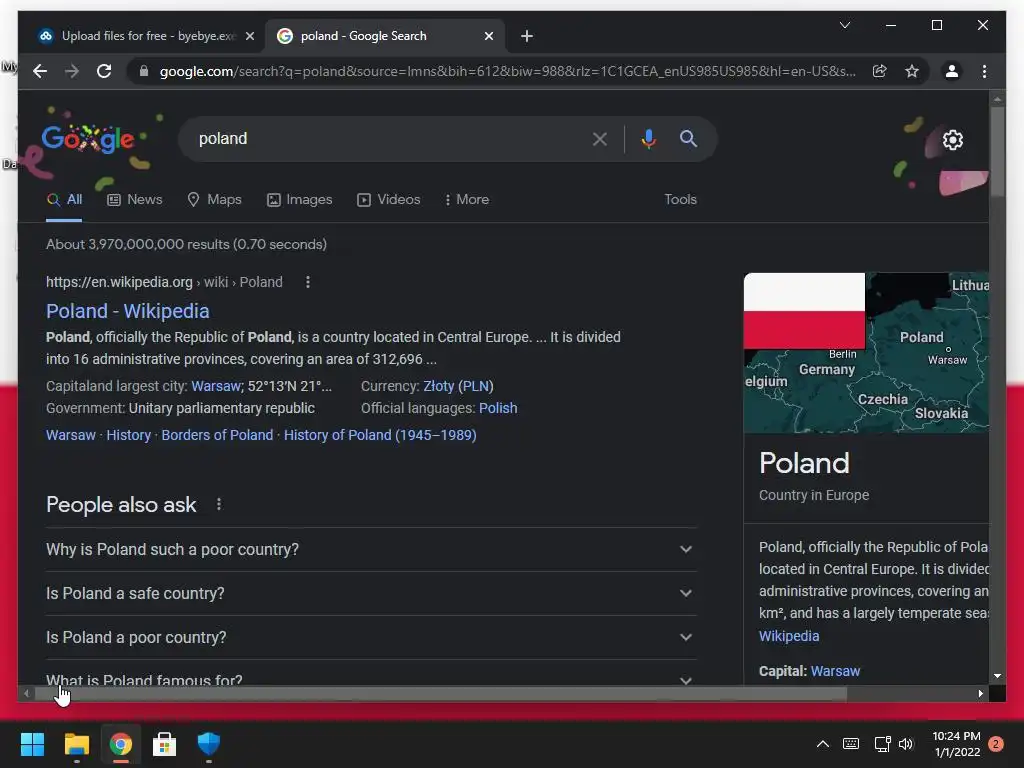Click the horizontal scrollbar right arrow
This screenshot has height=768, width=1024.
click(980, 694)
